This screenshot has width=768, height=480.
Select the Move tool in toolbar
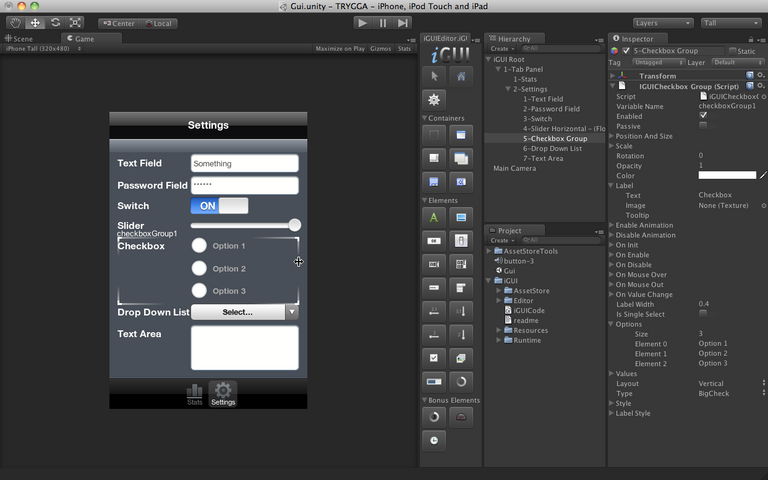click(35, 22)
